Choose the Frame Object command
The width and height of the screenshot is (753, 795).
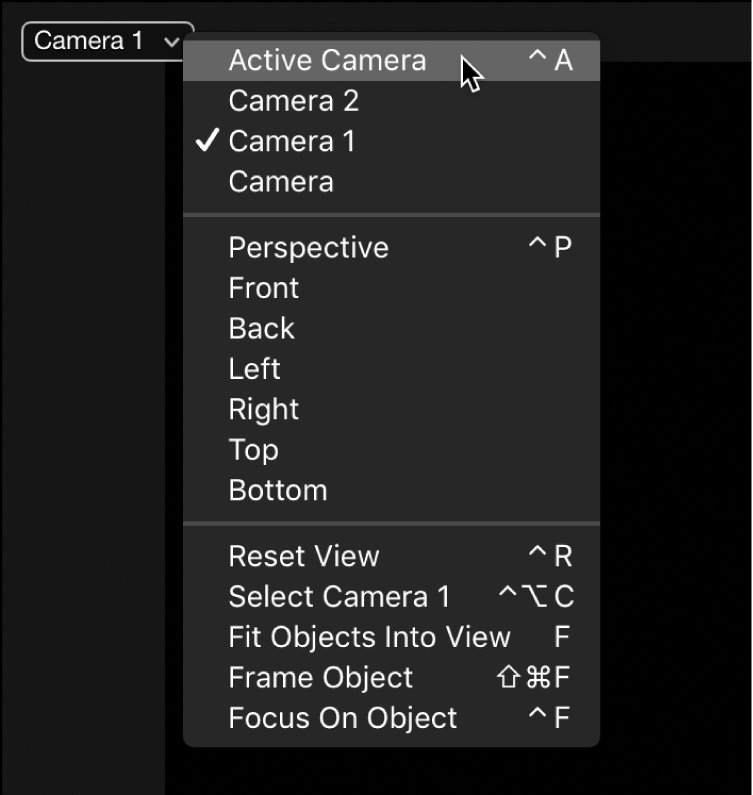tap(320, 678)
